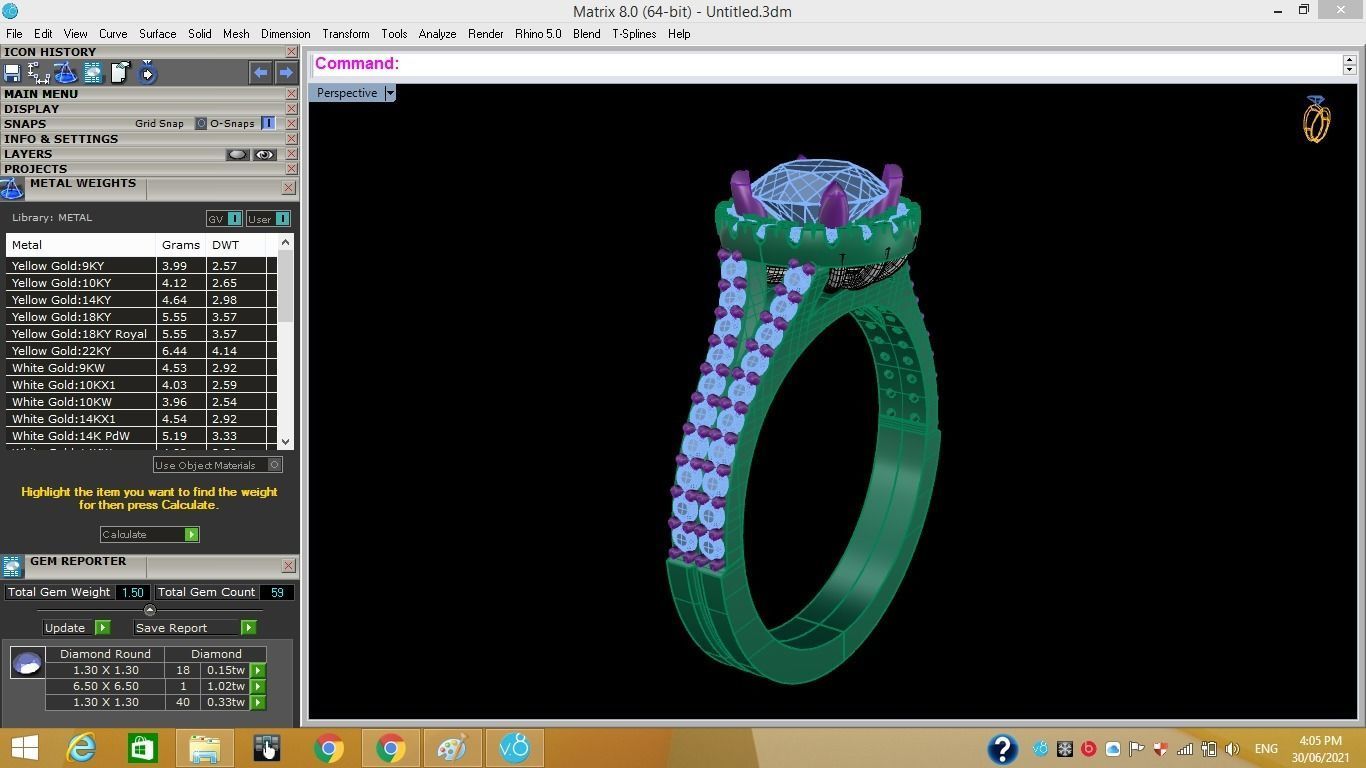
Task: Click green arrow for 1.02tw diamond row
Action: 258,686
